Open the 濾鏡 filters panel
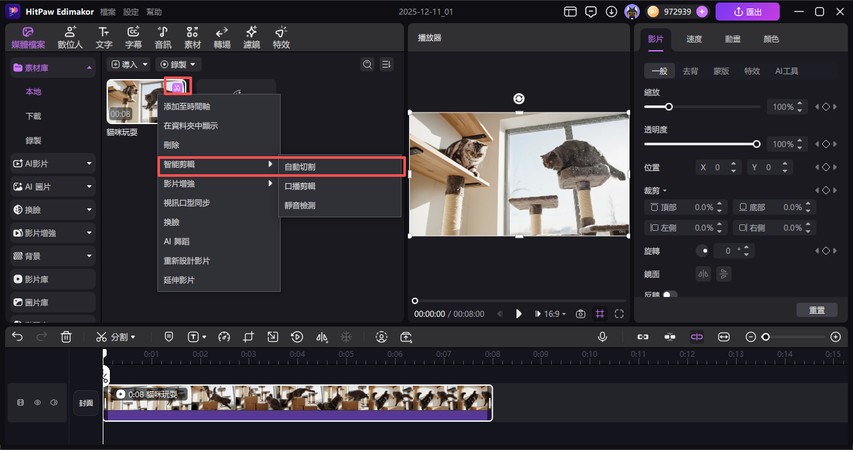Screen dimensions: 853x450 click(251, 37)
